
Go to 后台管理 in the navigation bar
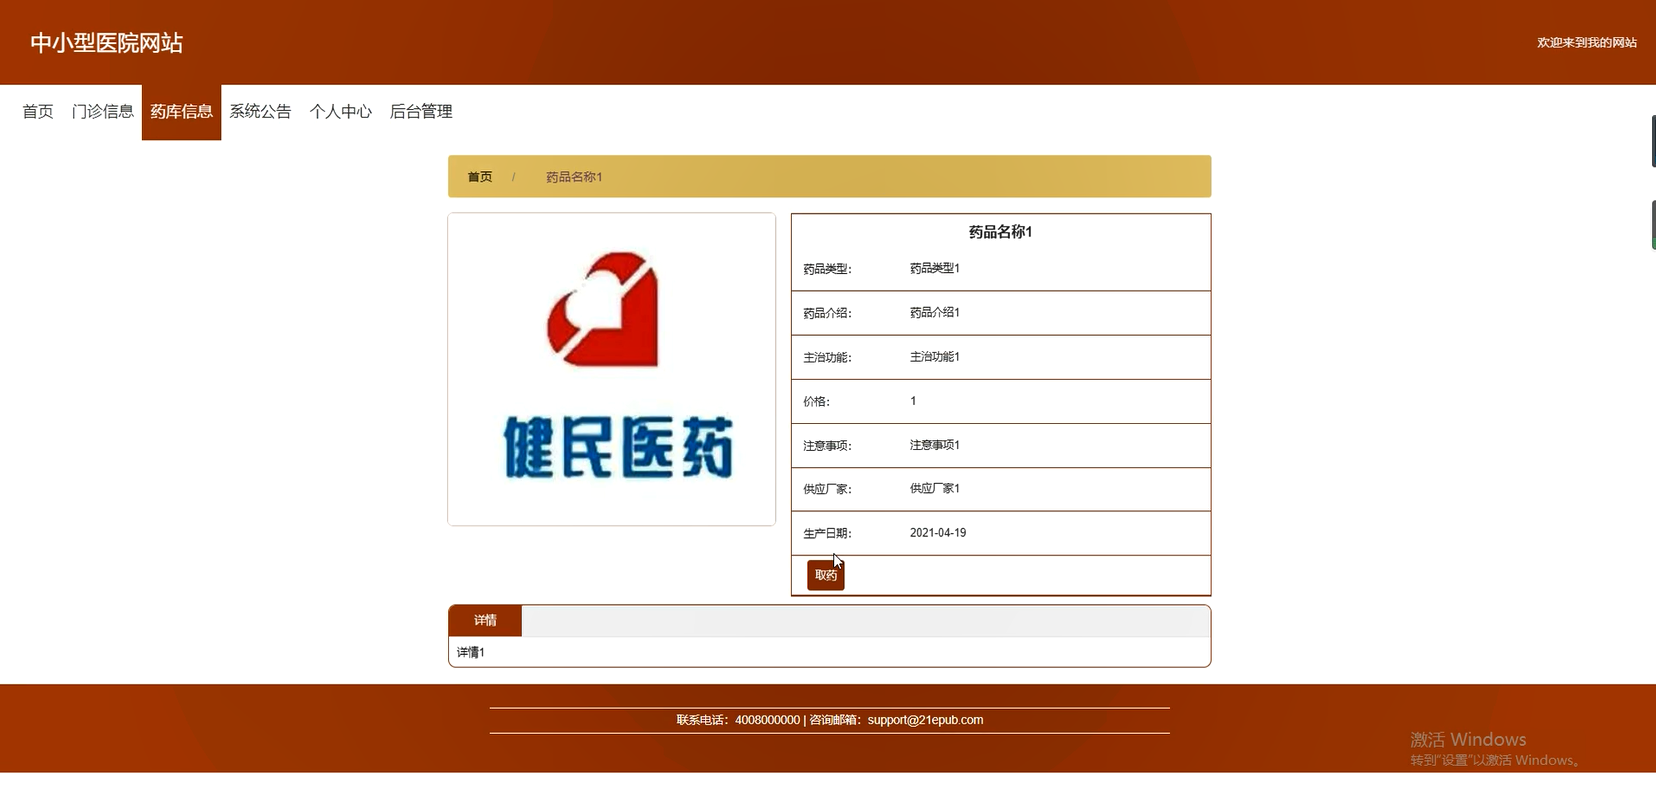(x=421, y=112)
